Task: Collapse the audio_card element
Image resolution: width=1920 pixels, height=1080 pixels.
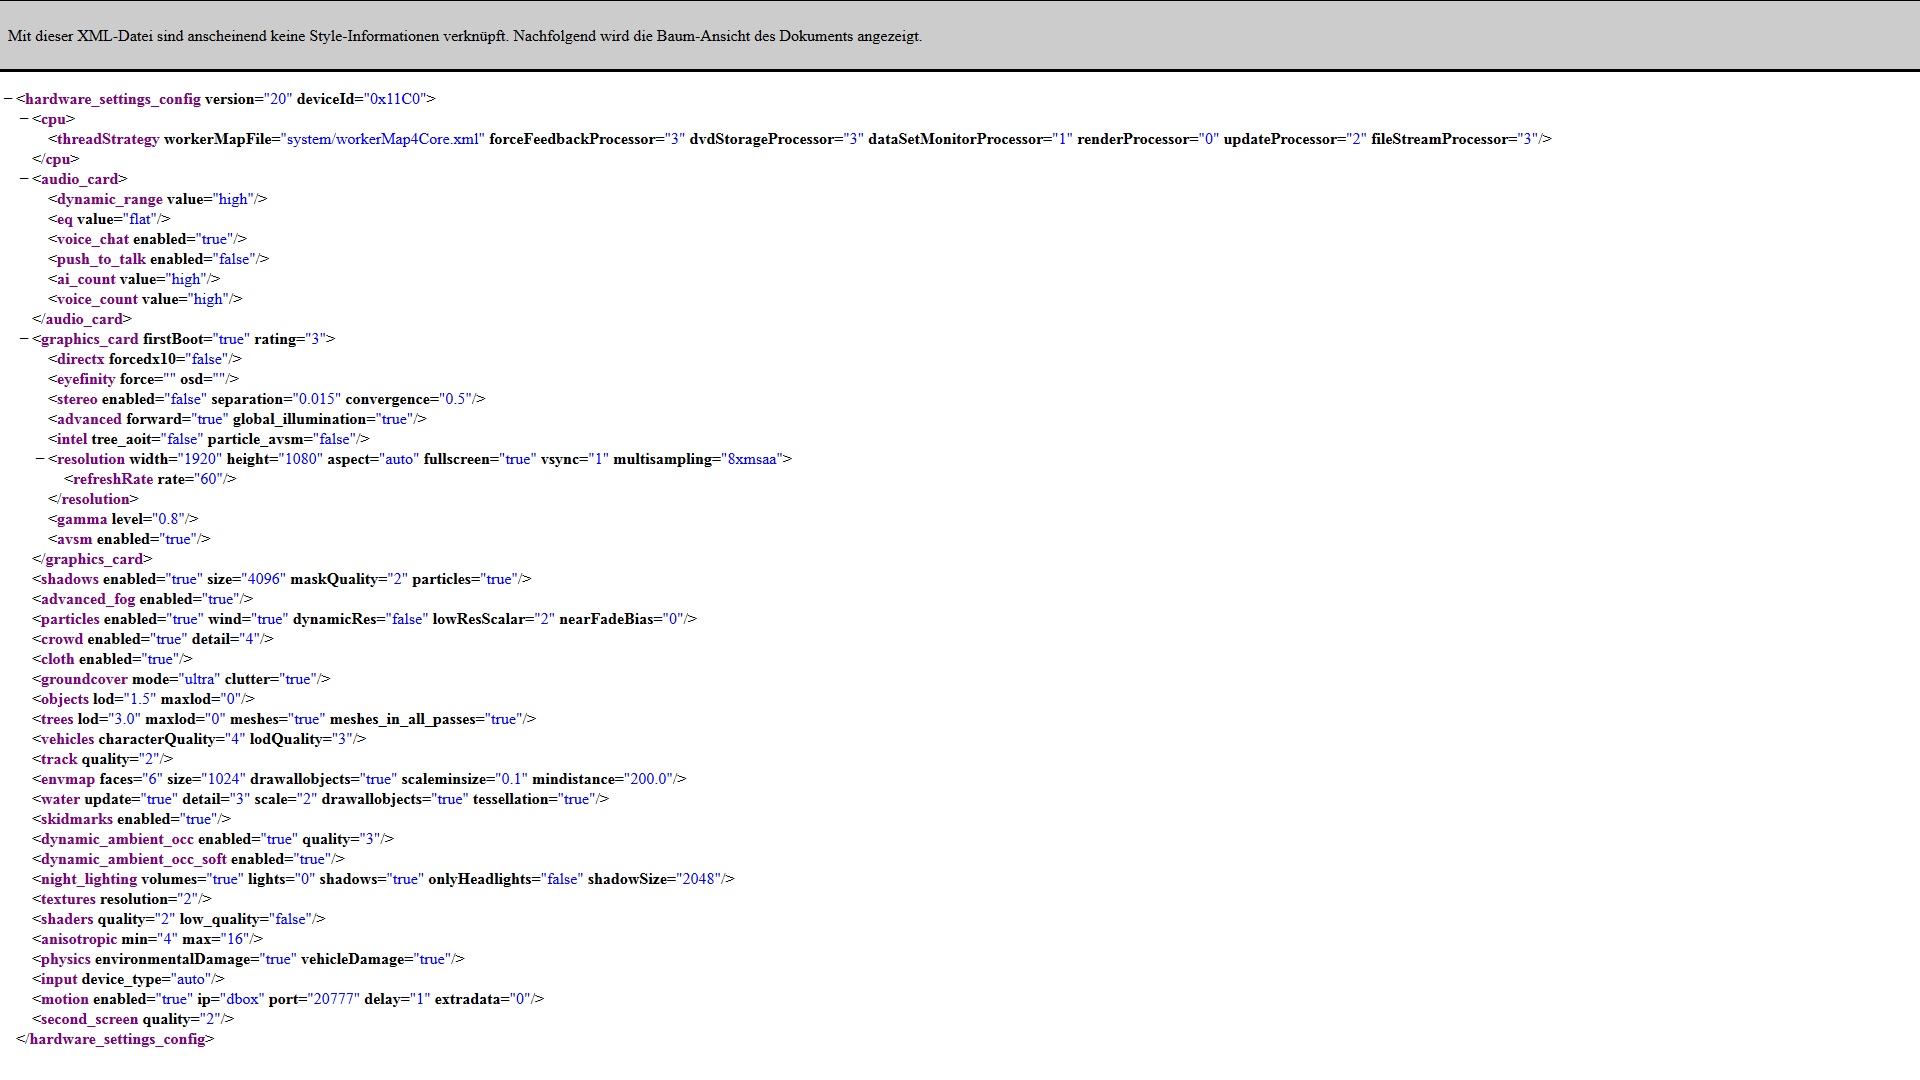Action: coord(24,179)
